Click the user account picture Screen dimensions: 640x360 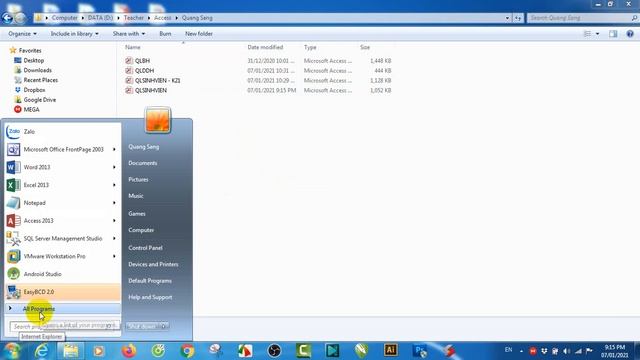[x=158, y=120]
